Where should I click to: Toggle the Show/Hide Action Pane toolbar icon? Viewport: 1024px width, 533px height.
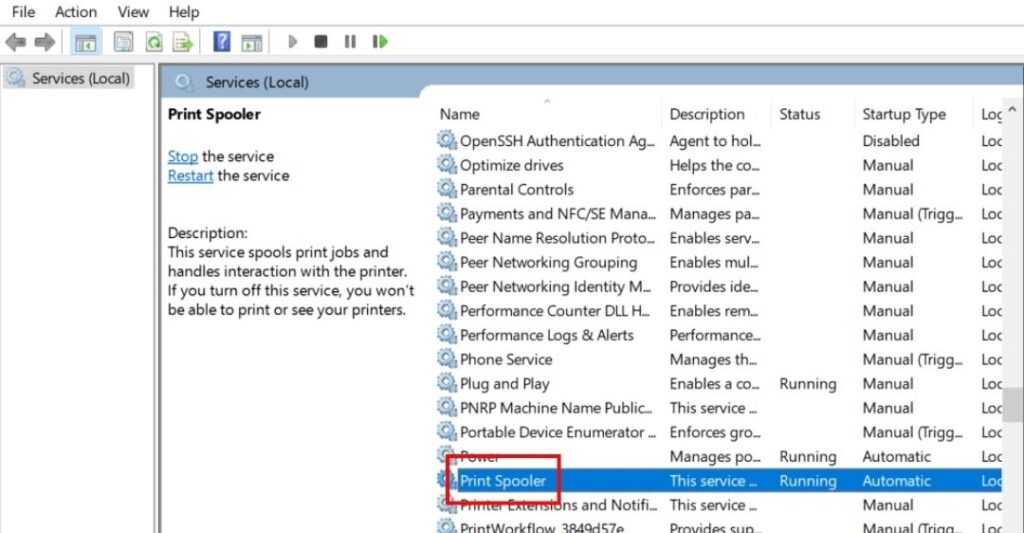(251, 42)
